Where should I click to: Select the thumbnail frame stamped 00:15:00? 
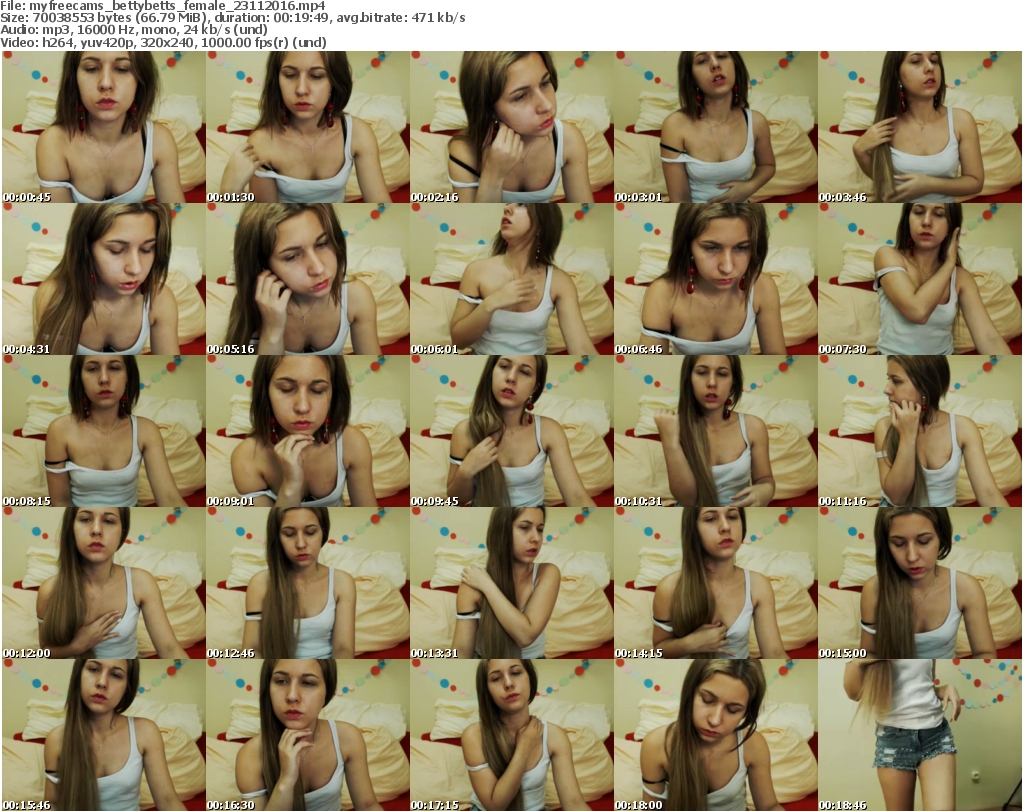(920, 583)
